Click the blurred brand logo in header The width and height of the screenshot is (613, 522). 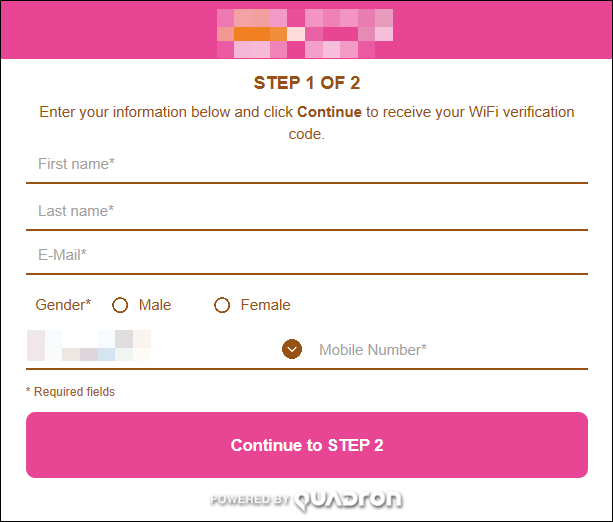pyautogui.click(x=305, y=33)
